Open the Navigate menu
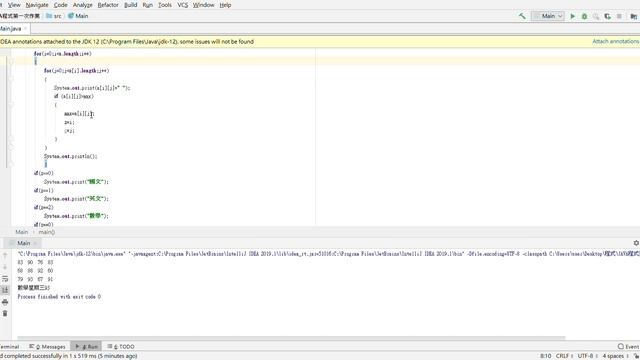Viewport: 640px width, 360px height. tap(37, 5)
